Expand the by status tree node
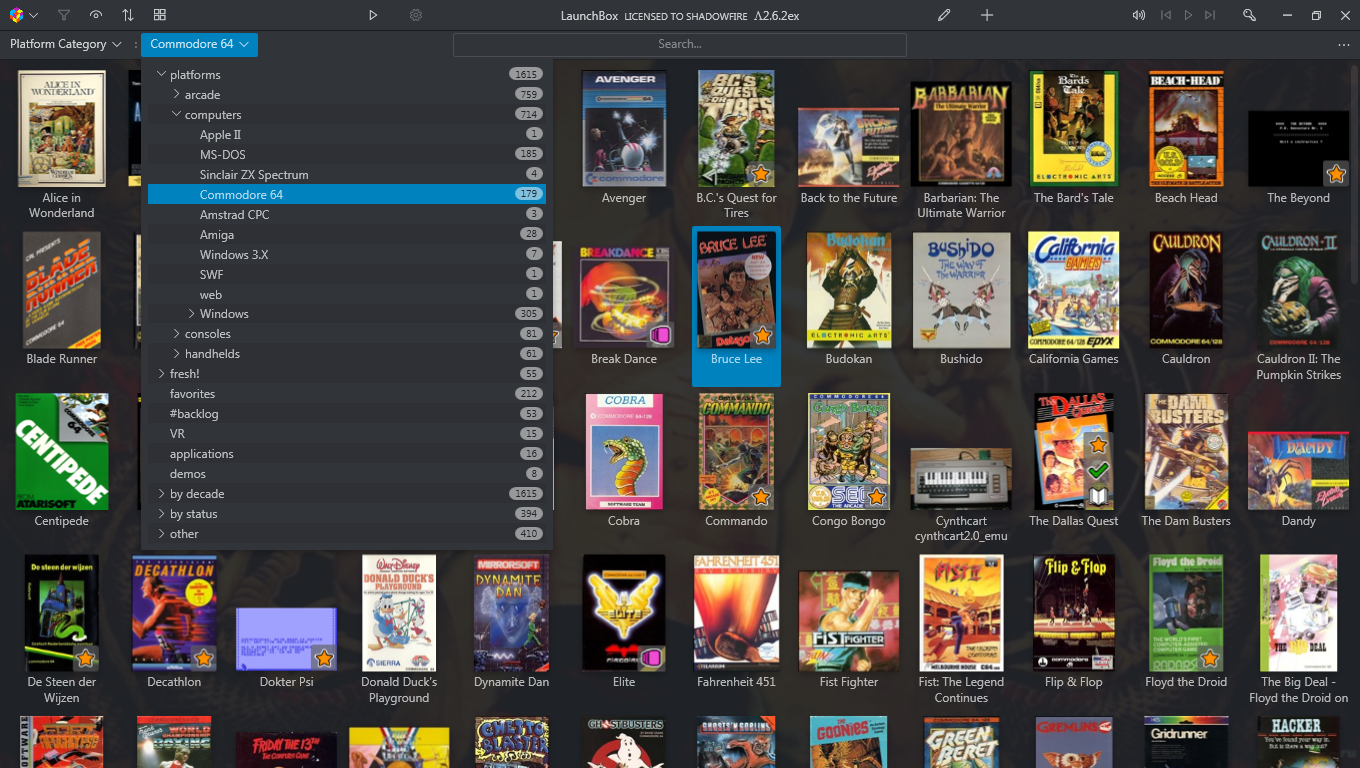1360x768 pixels. (161, 514)
